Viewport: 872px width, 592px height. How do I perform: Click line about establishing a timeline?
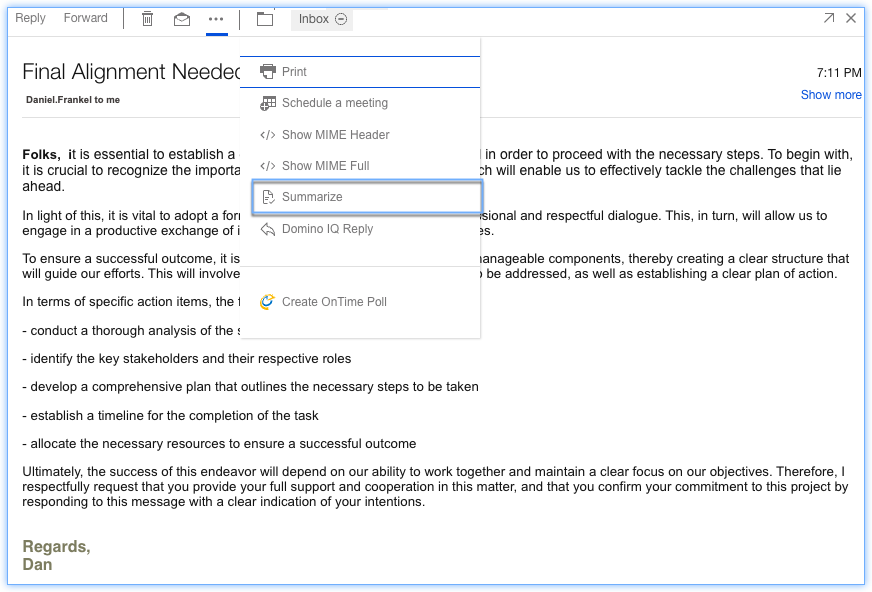tap(170, 416)
